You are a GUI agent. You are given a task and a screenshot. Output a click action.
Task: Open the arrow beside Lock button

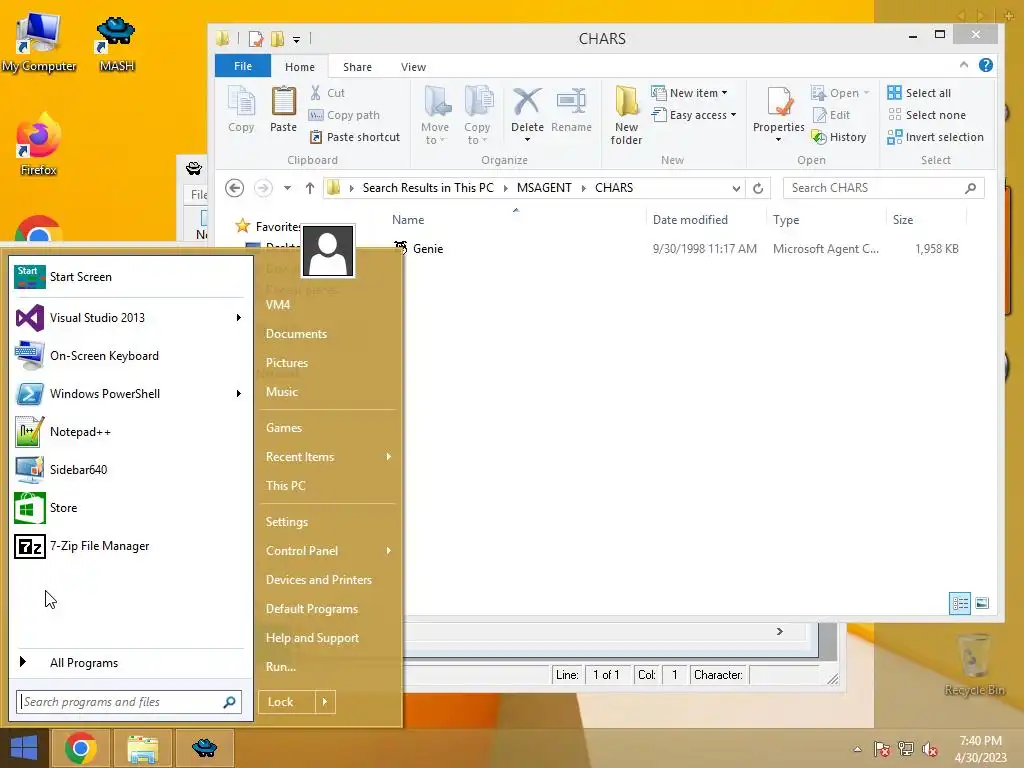point(325,702)
